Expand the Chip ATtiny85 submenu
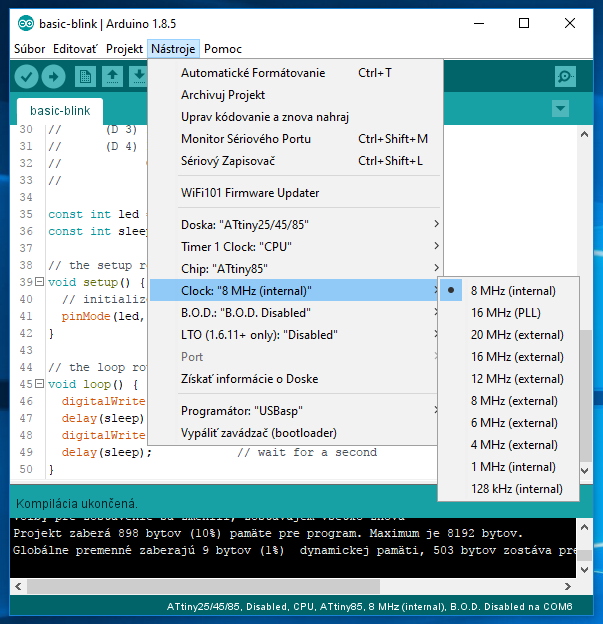Image resolution: width=603 pixels, height=624 pixels. [x=295, y=269]
